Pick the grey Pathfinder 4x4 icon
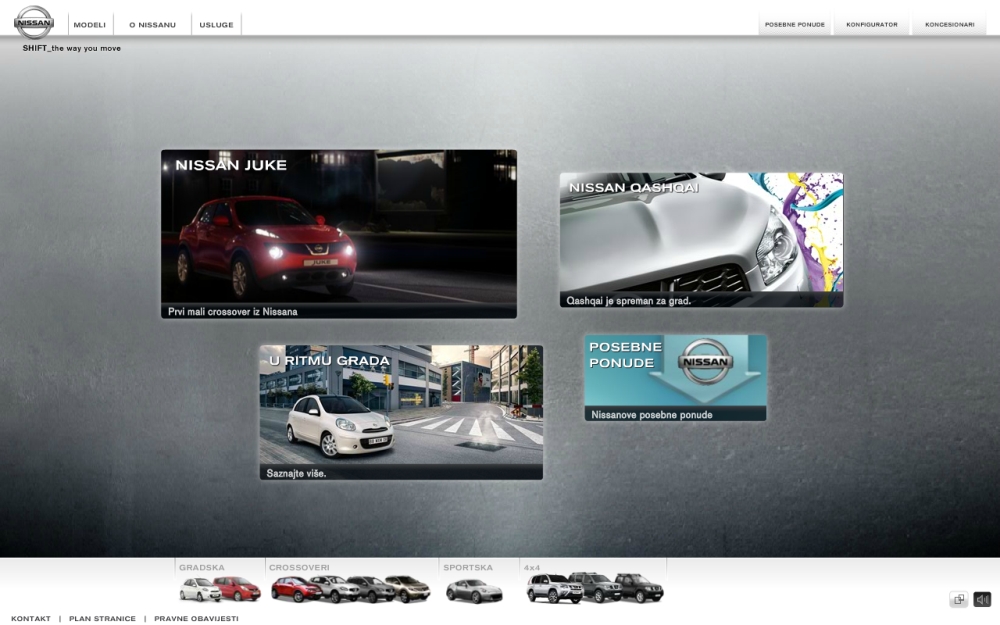 [x=596, y=587]
